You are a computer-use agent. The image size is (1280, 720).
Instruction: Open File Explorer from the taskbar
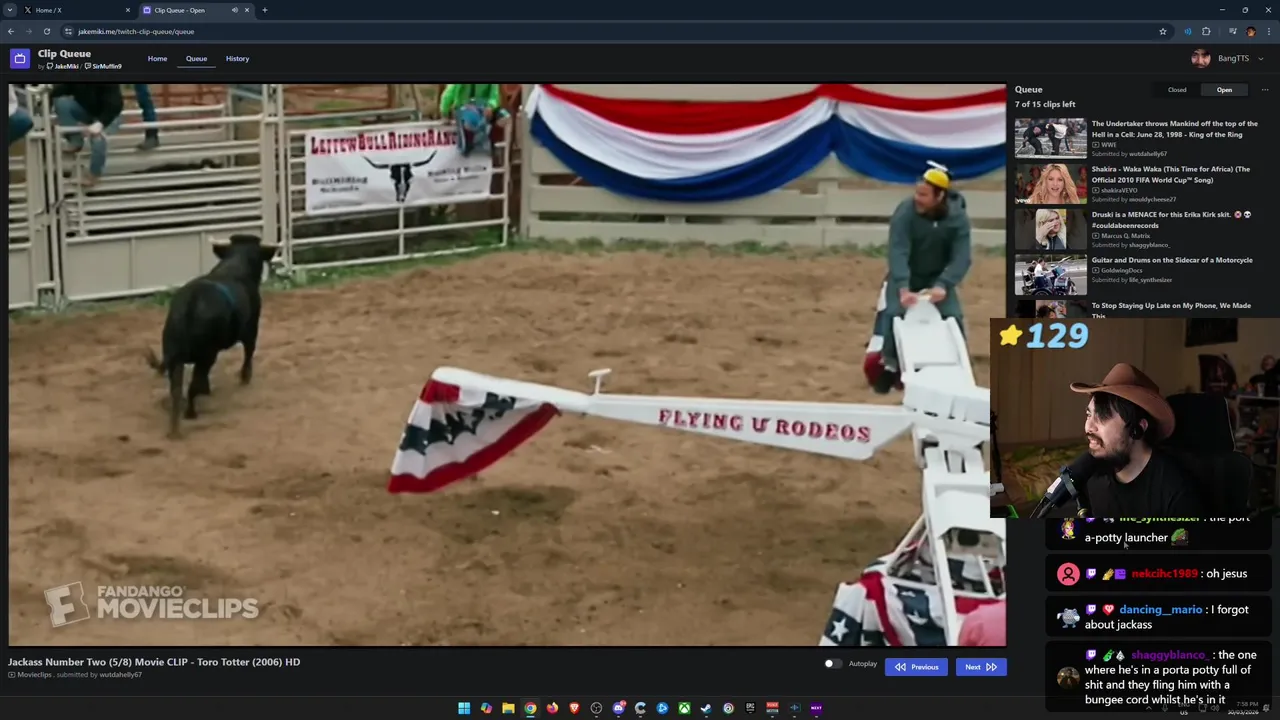pyautogui.click(x=508, y=708)
